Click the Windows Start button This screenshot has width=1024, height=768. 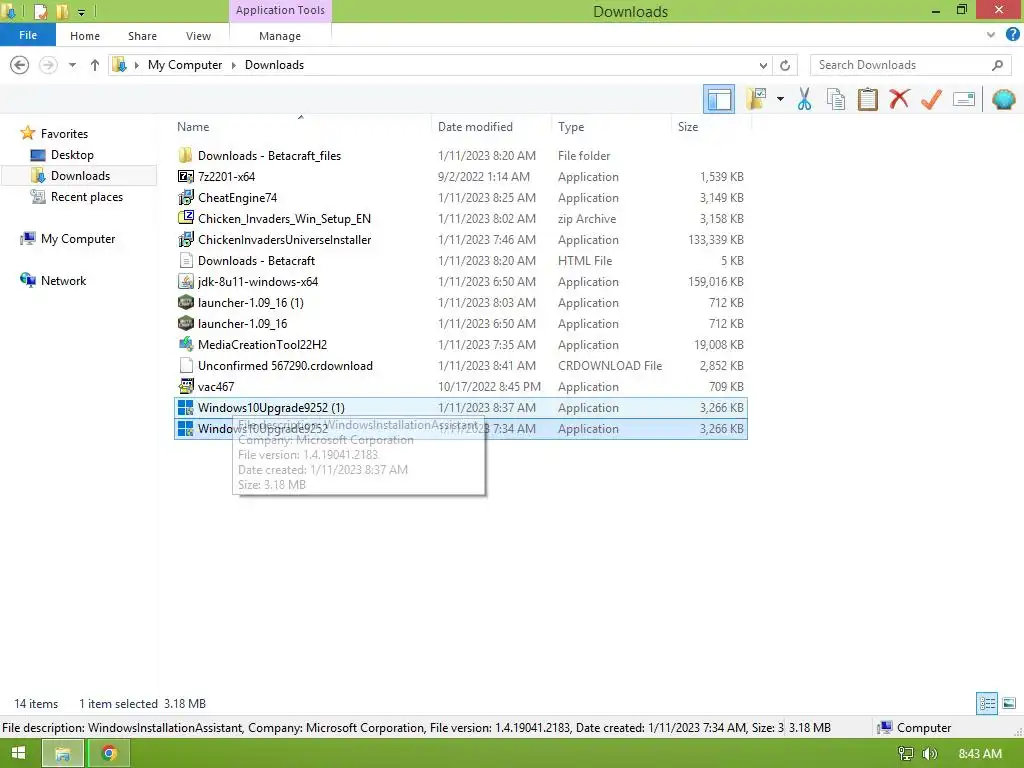click(x=18, y=753)
